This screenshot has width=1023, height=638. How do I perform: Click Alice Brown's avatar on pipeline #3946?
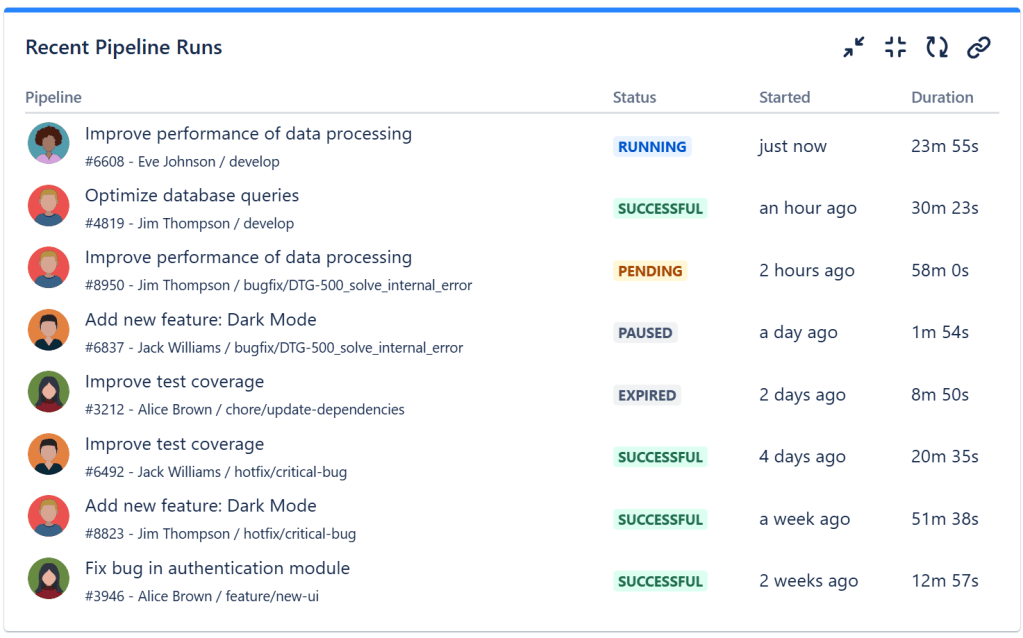click(48, 579)
